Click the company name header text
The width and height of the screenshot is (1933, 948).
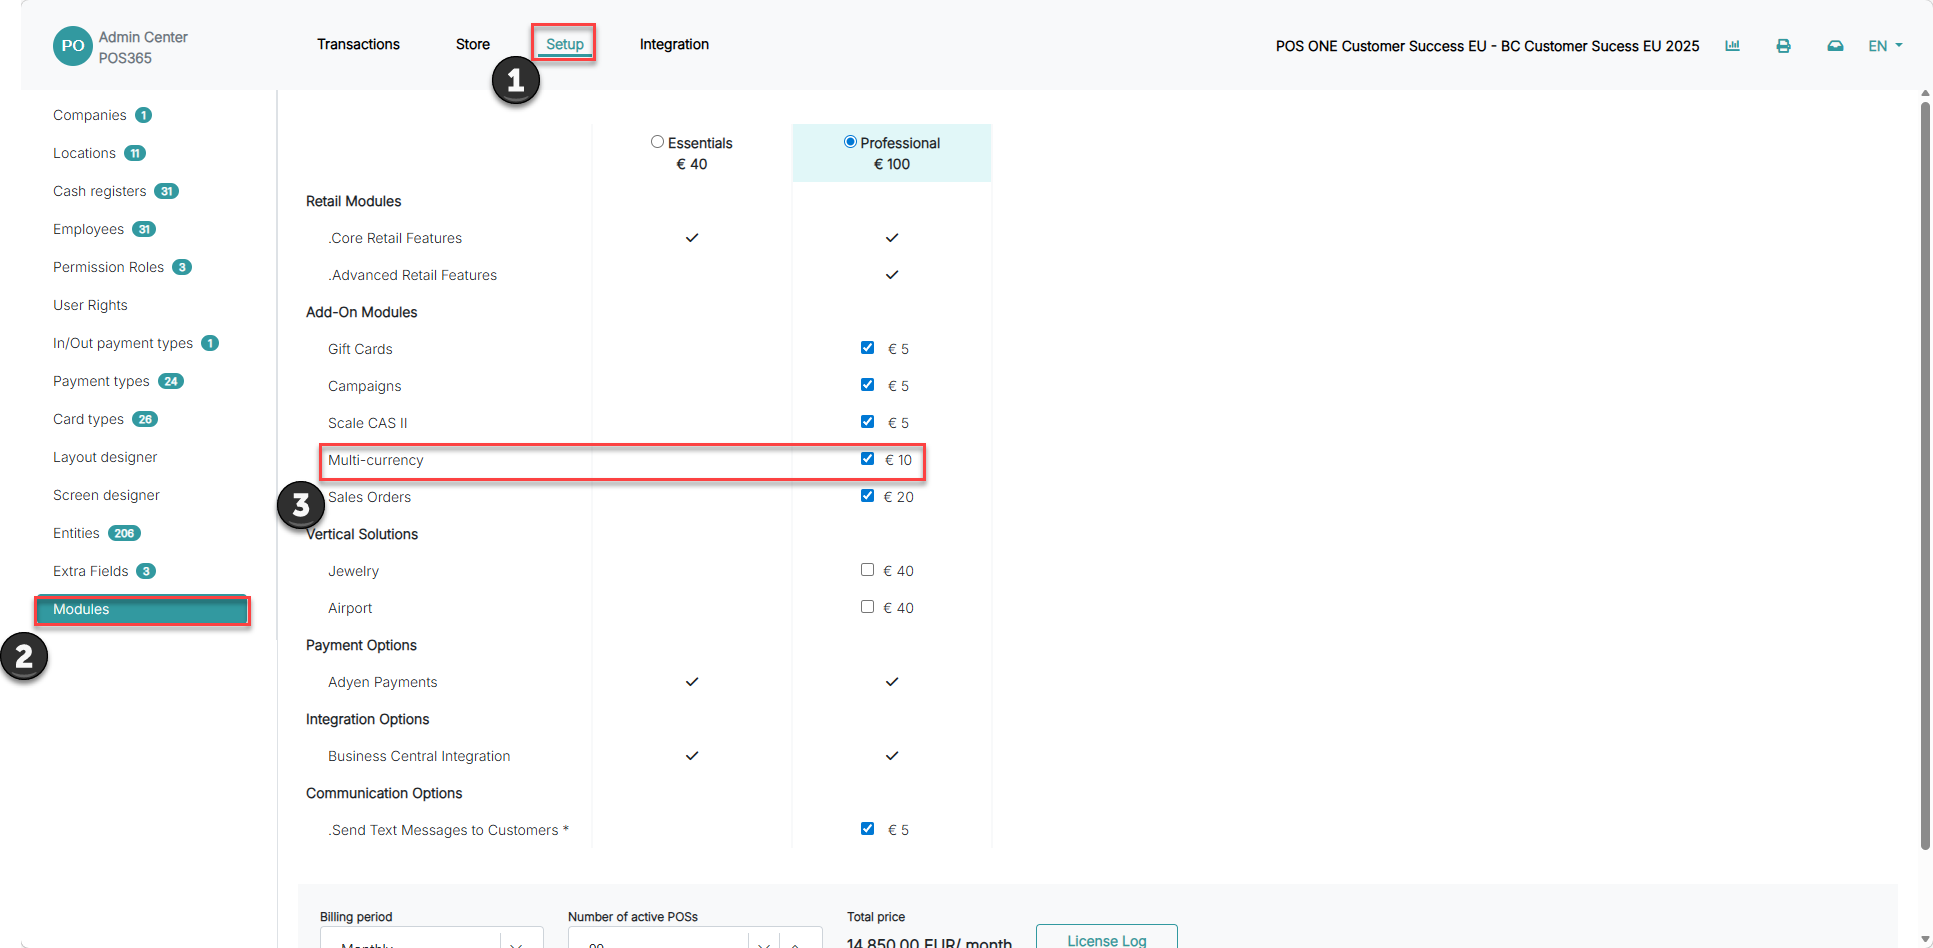tap(1487, 46)
